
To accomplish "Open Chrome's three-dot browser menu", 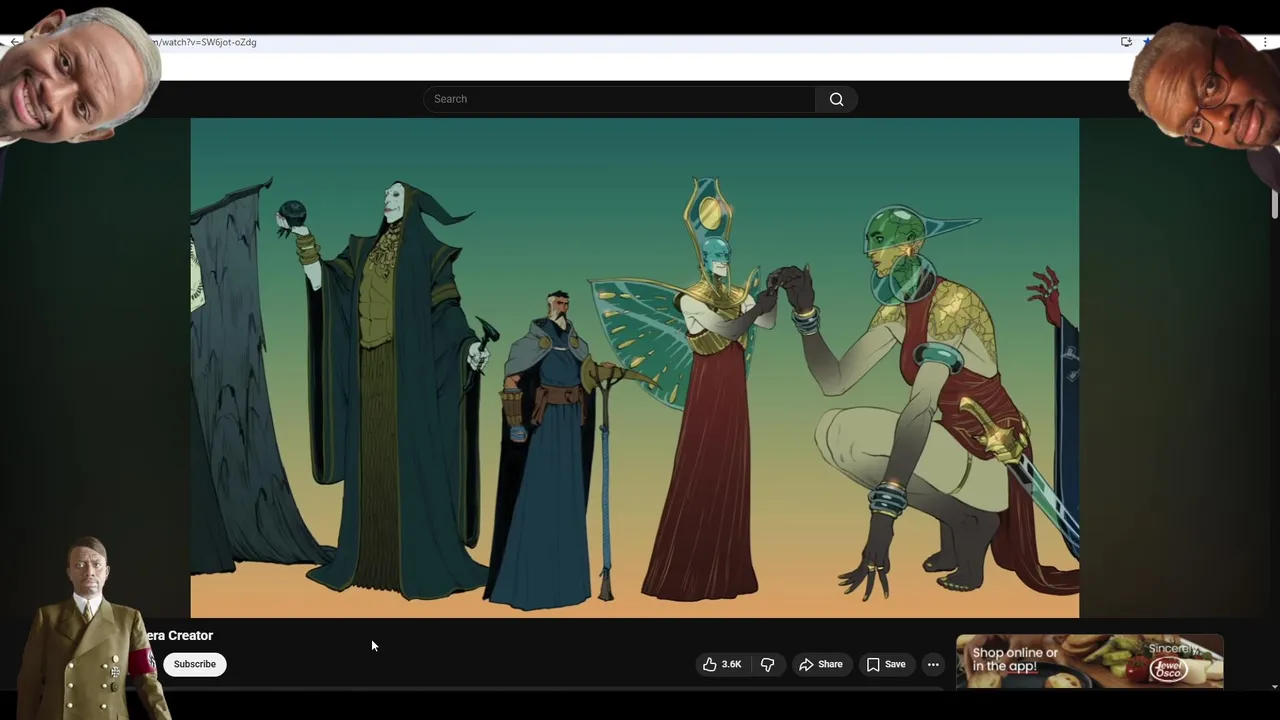I will click(x=1265, y=42).
